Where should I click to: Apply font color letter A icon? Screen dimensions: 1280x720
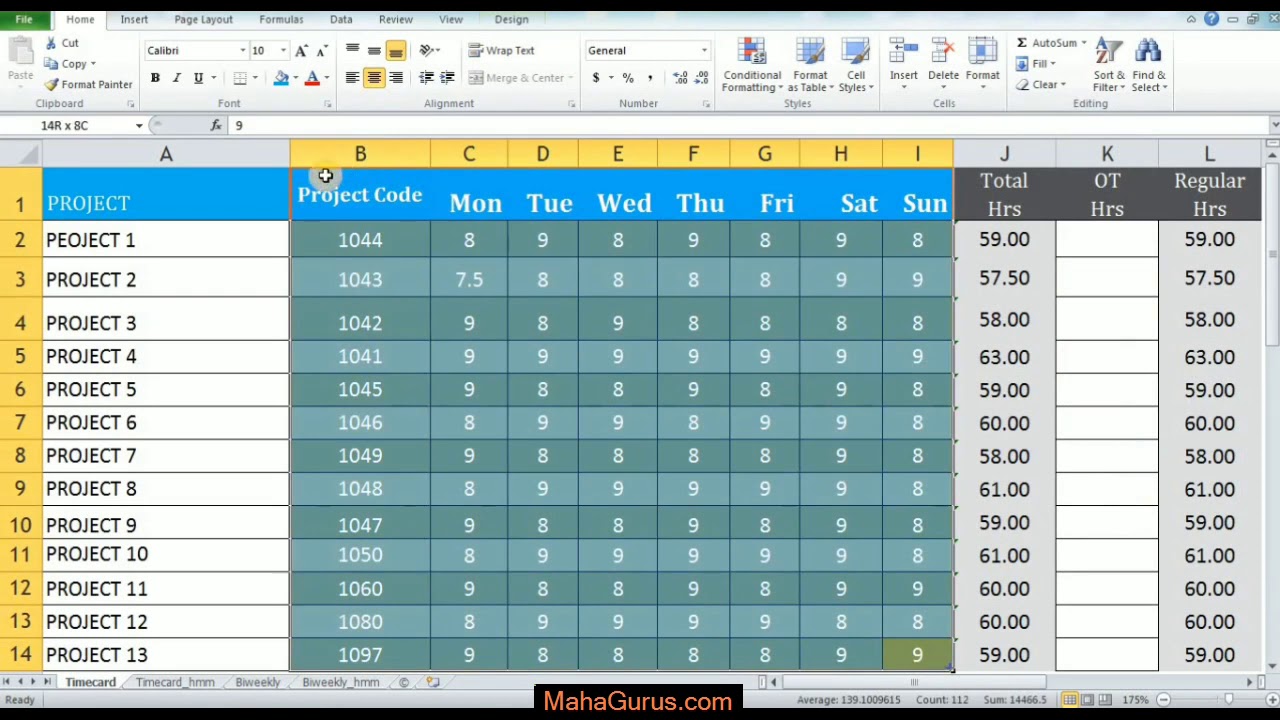(x=312, y=78)
